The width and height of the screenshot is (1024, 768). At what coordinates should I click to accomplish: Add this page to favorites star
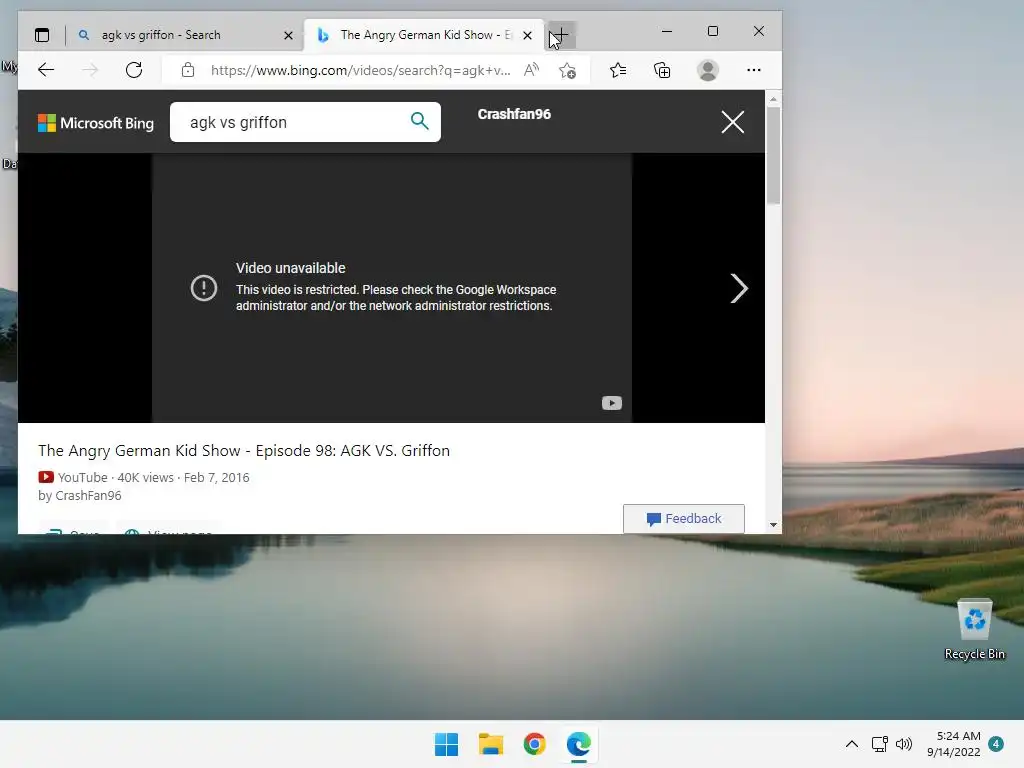coord(568,70)
